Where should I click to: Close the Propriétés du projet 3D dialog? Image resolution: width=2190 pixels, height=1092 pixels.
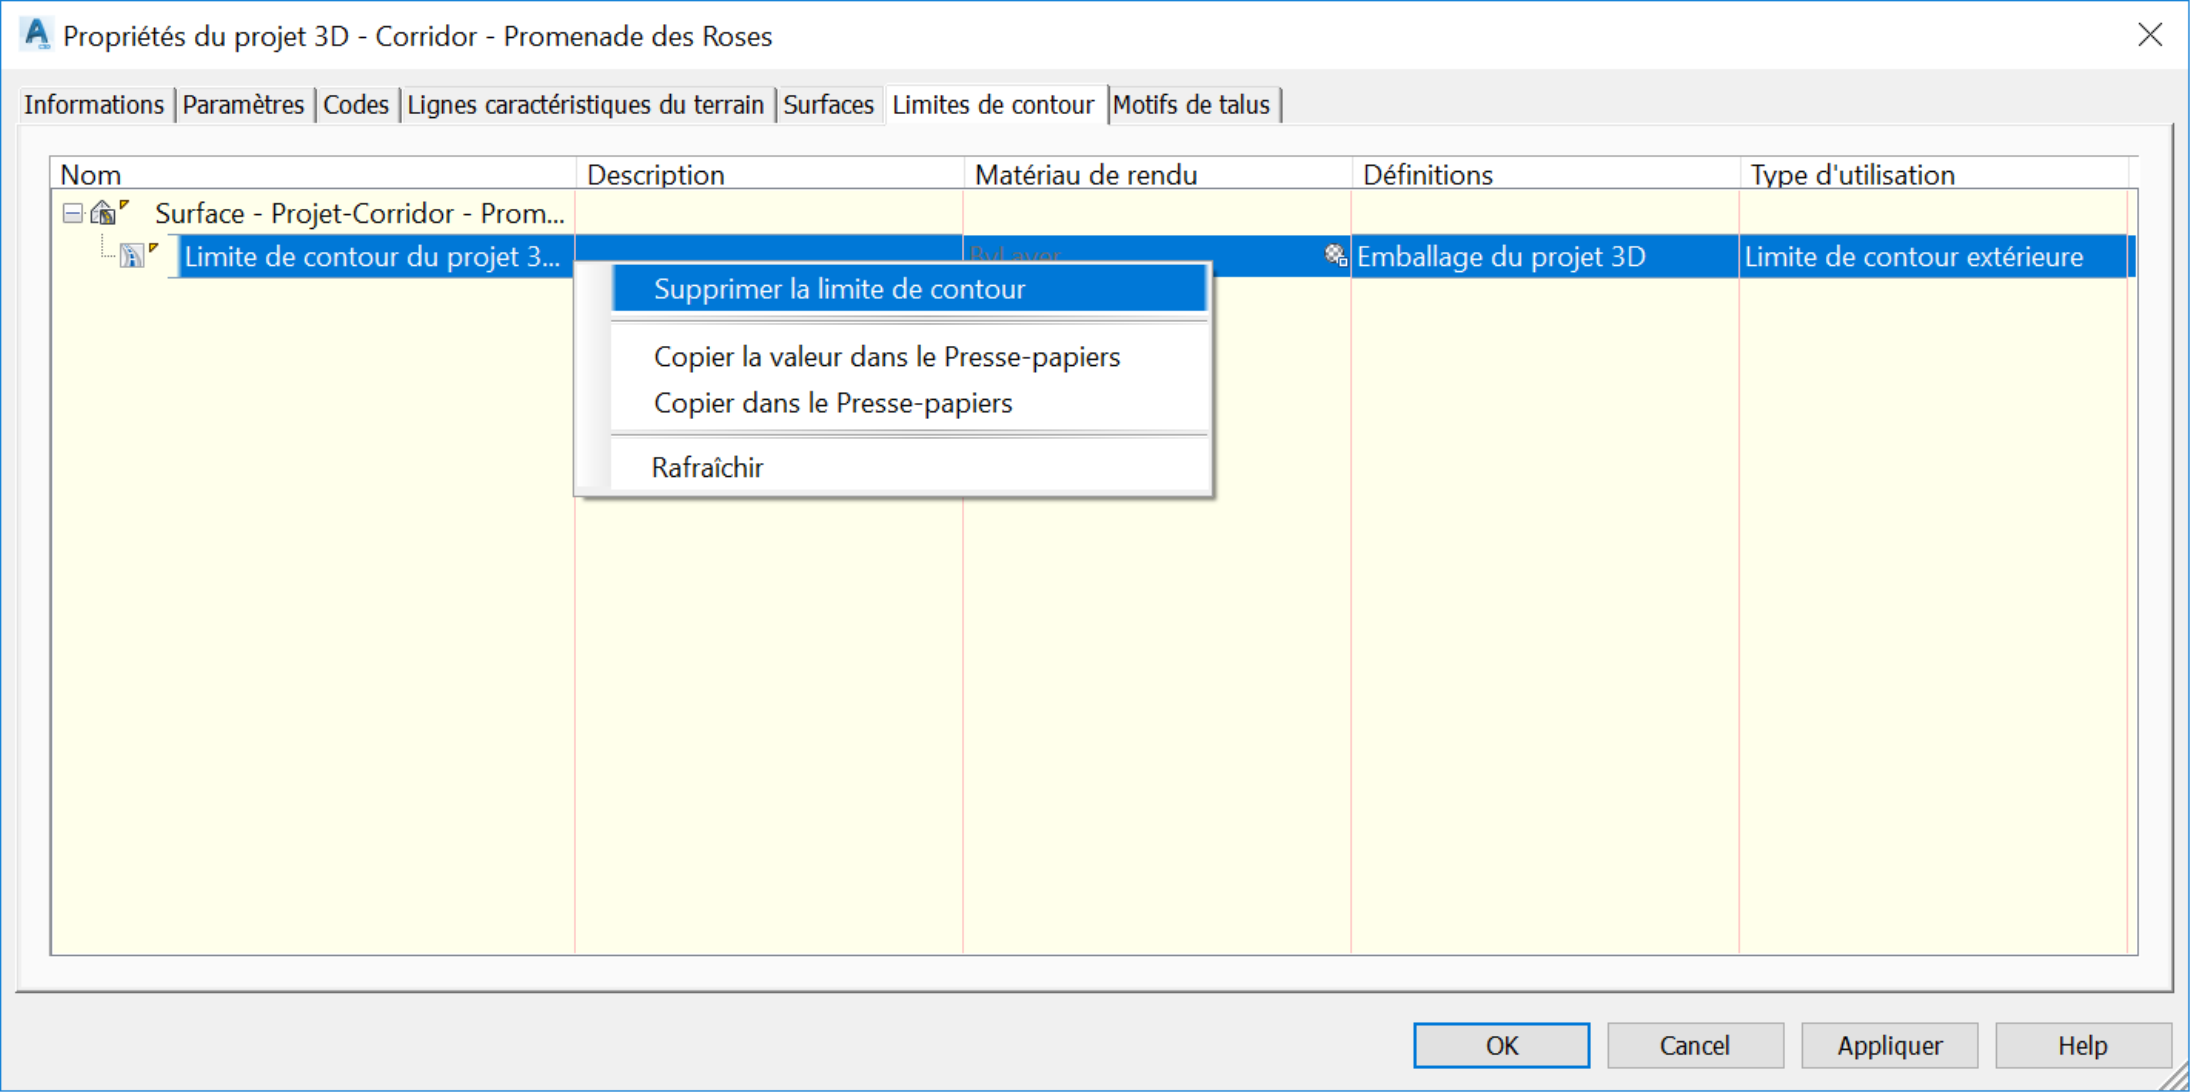tap(2150, 35)
